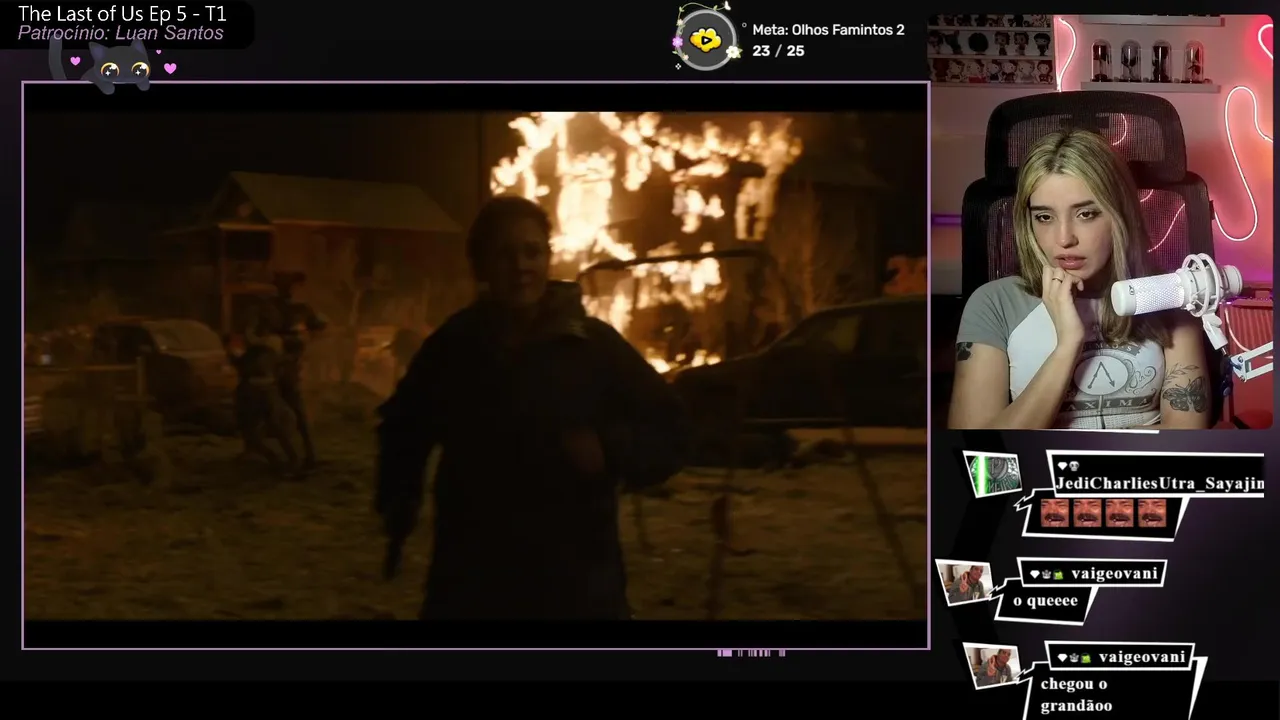
Task: Click the vaigeovani username above "chegou o grandãoo"
Action: [1142, 657]
